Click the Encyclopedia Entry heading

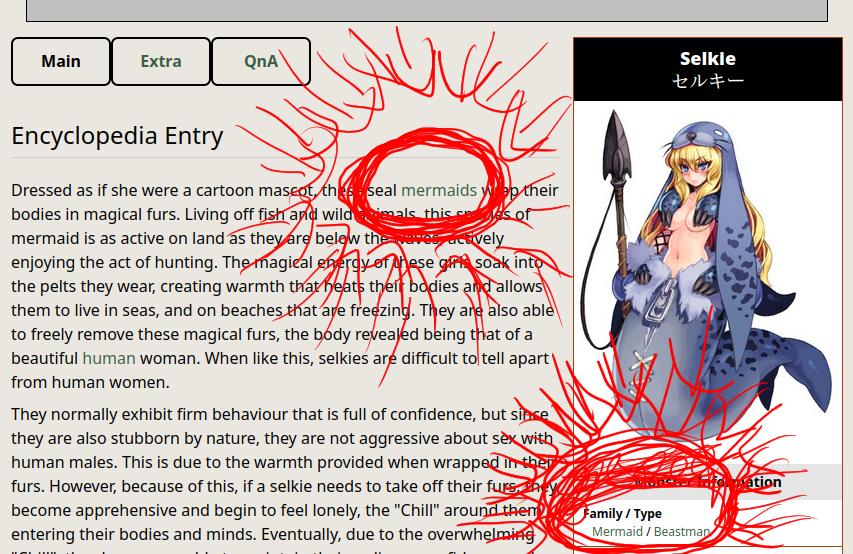[118, 136]
